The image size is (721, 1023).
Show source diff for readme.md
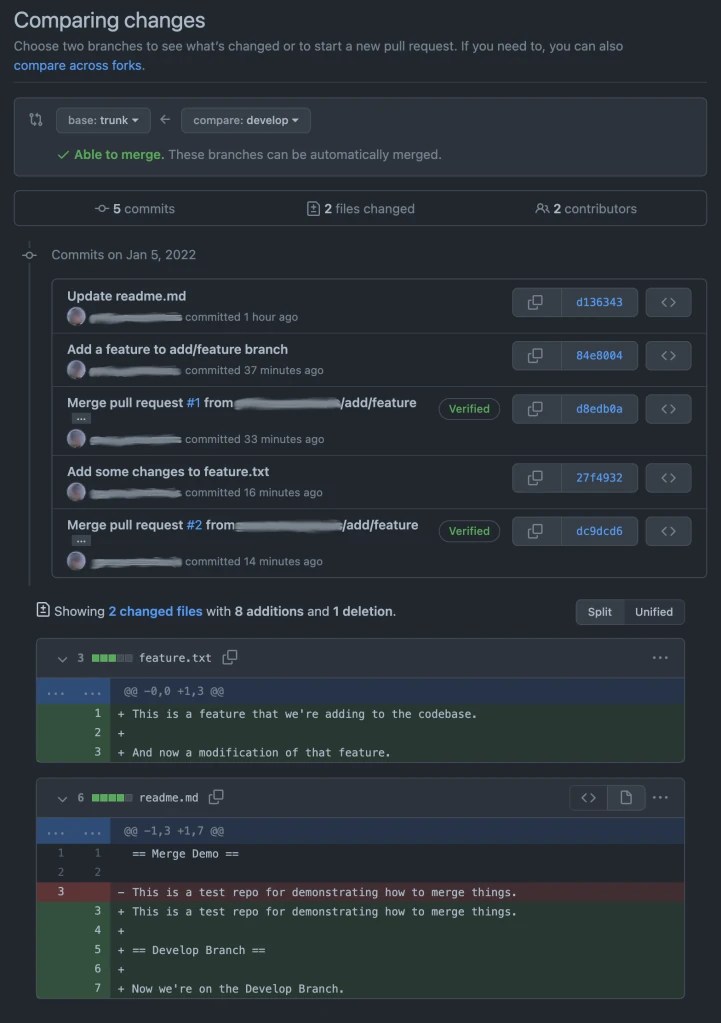(589, 797)
